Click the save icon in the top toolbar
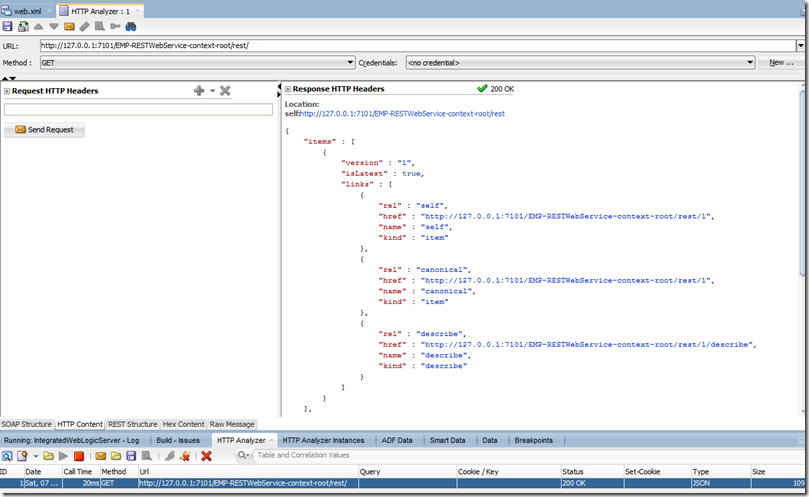The width and height of the screenshot is (809, 497). [8, 26]
